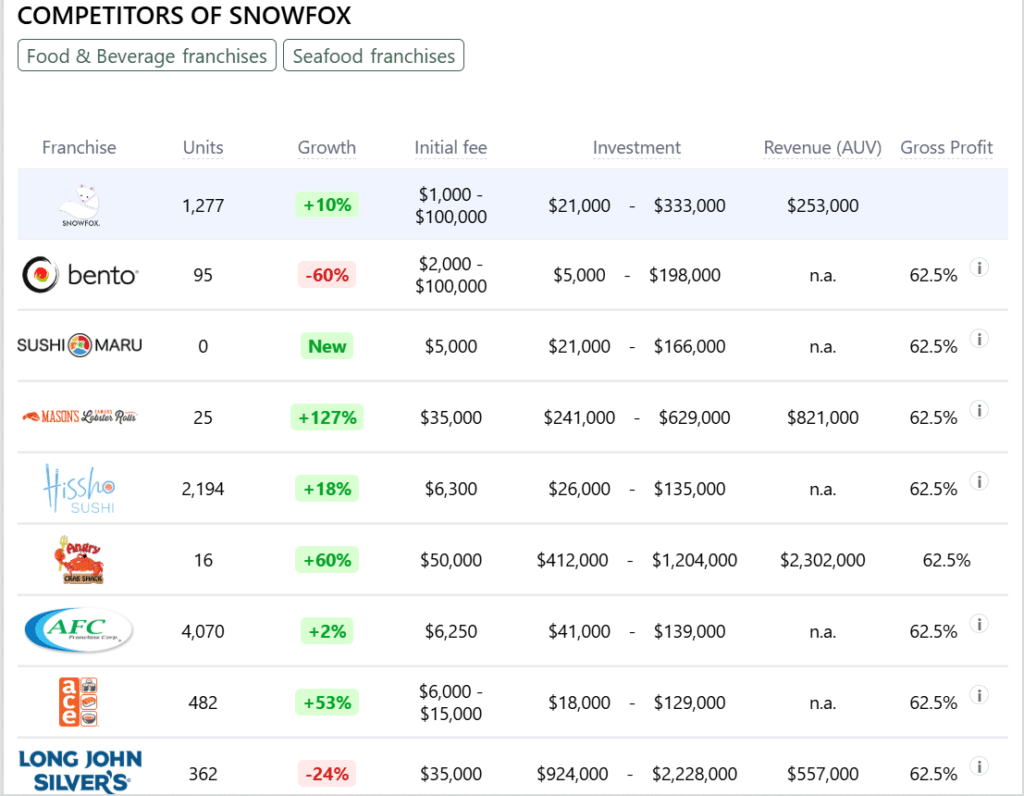Click the Angry Crab Shack logo
Screen dimensions: 1024x796
(80, 560)
